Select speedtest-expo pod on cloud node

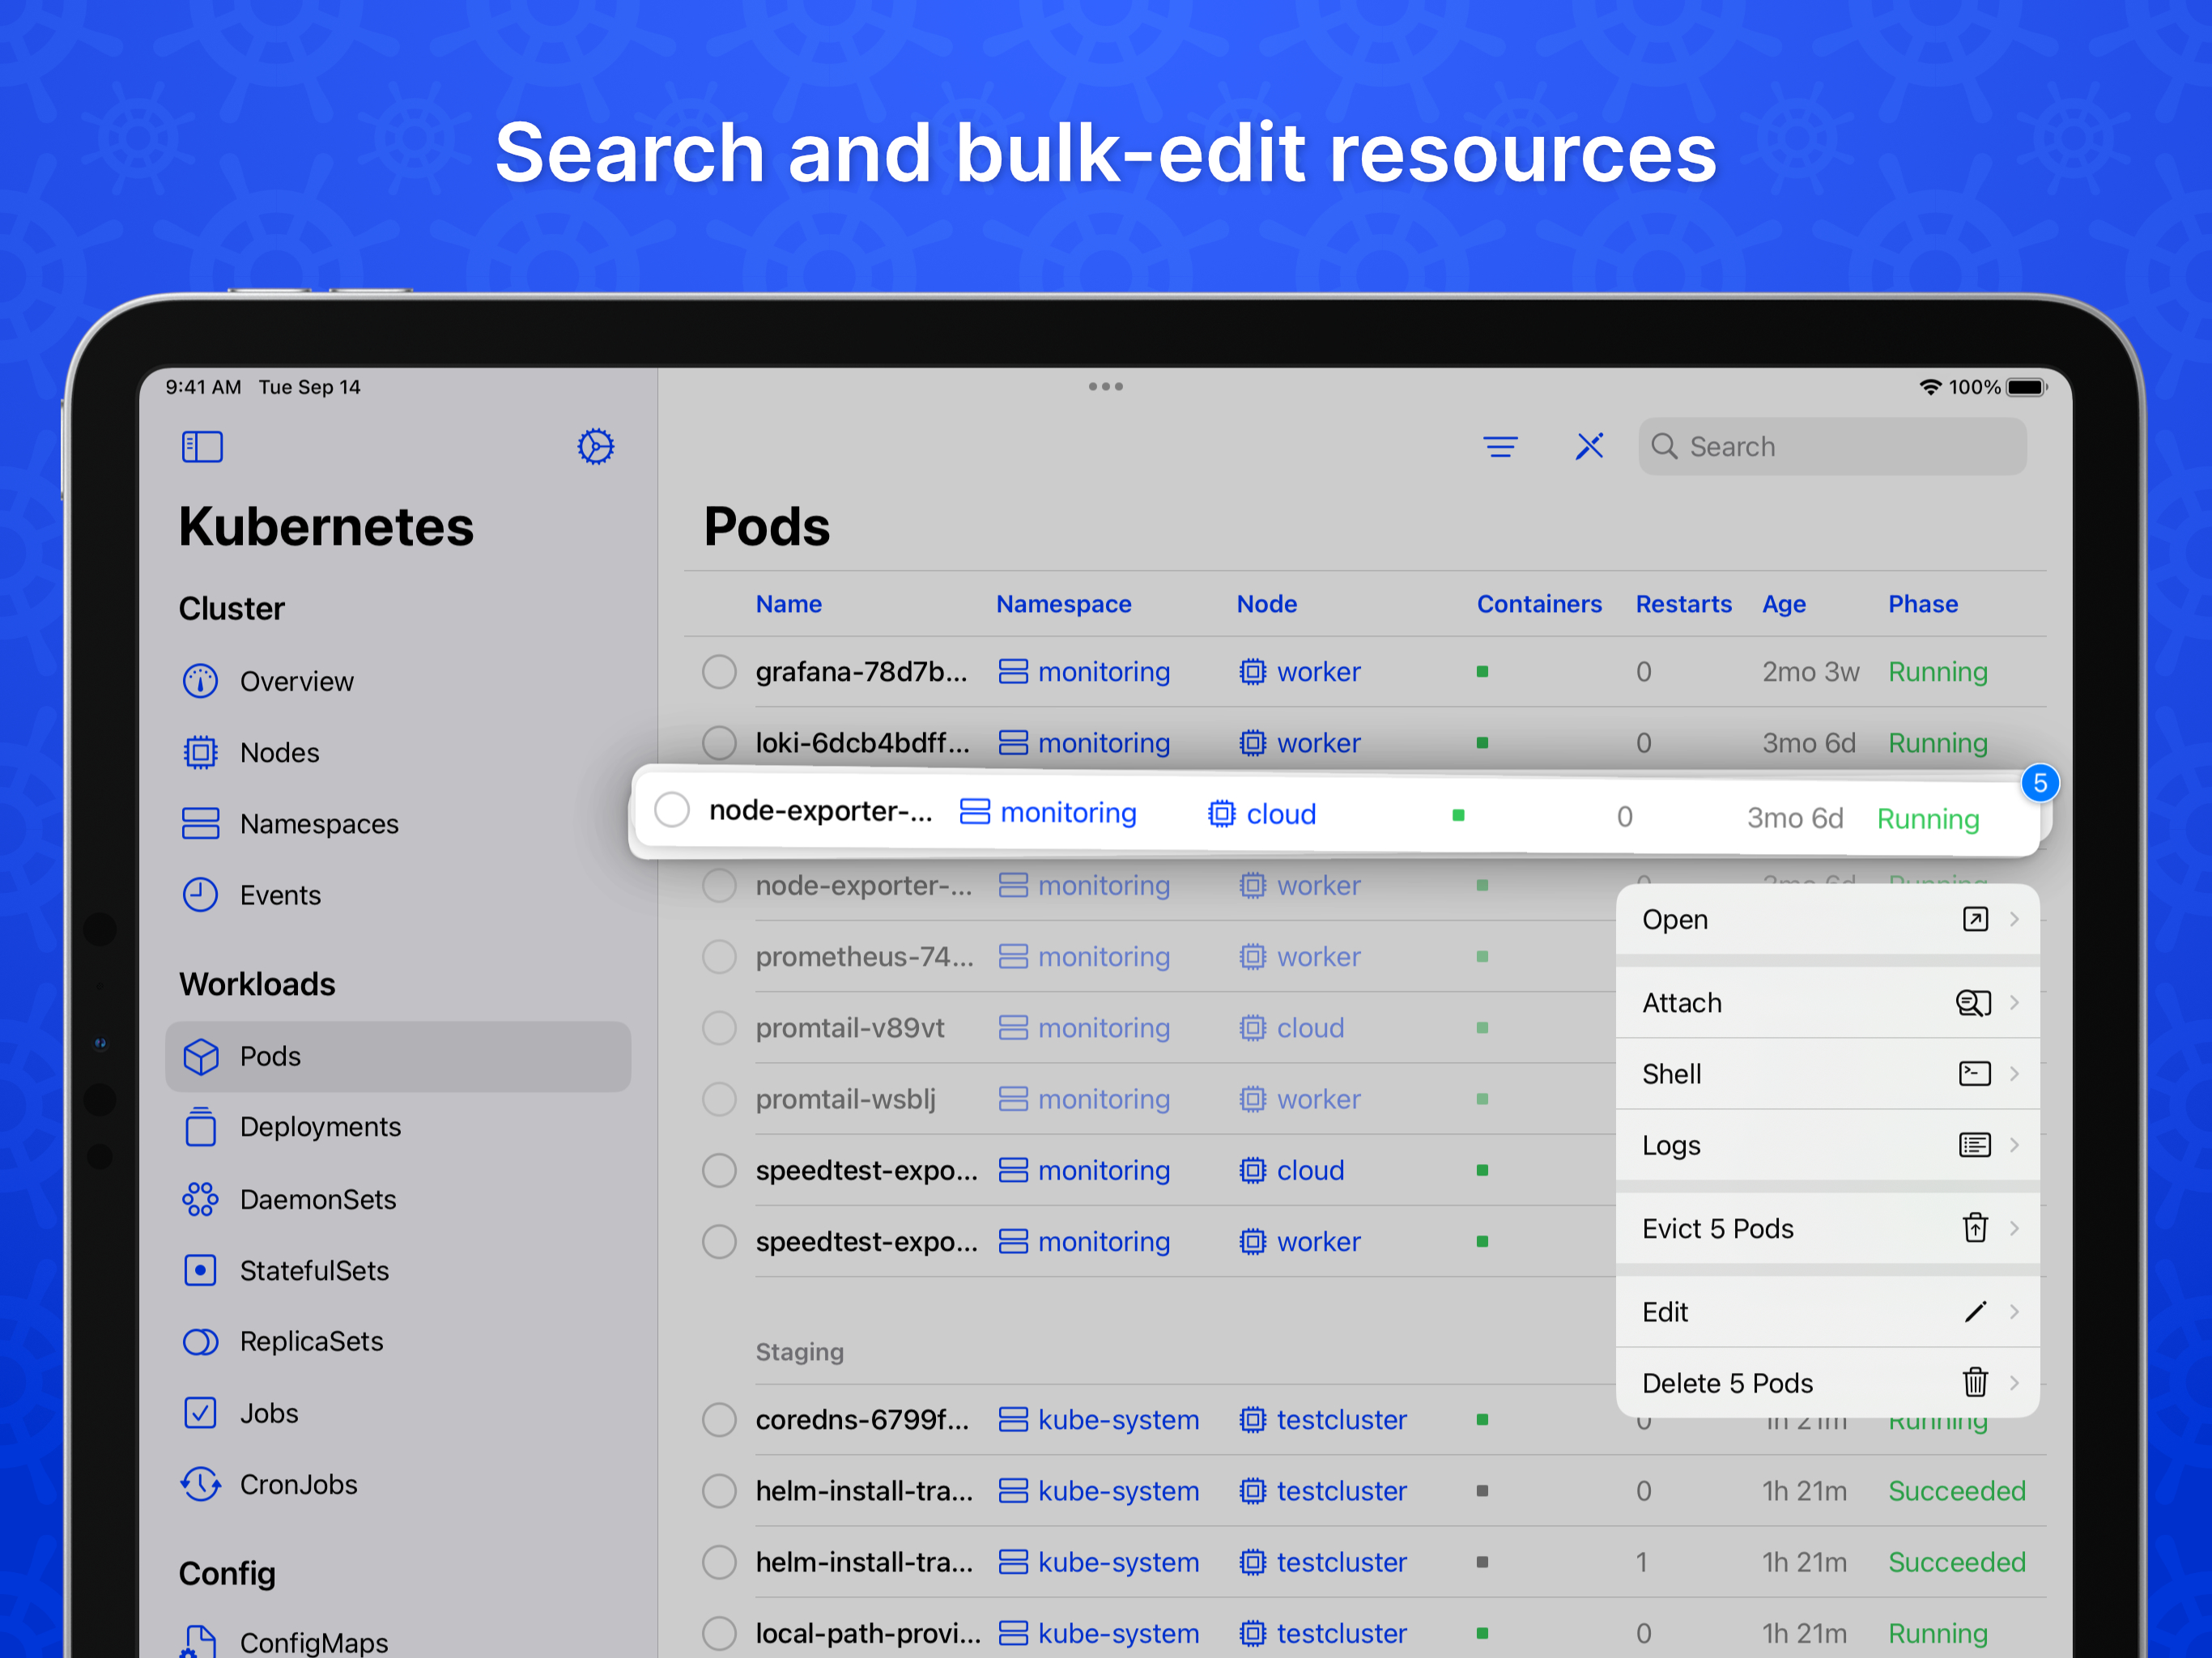(x=719, y=1170)
